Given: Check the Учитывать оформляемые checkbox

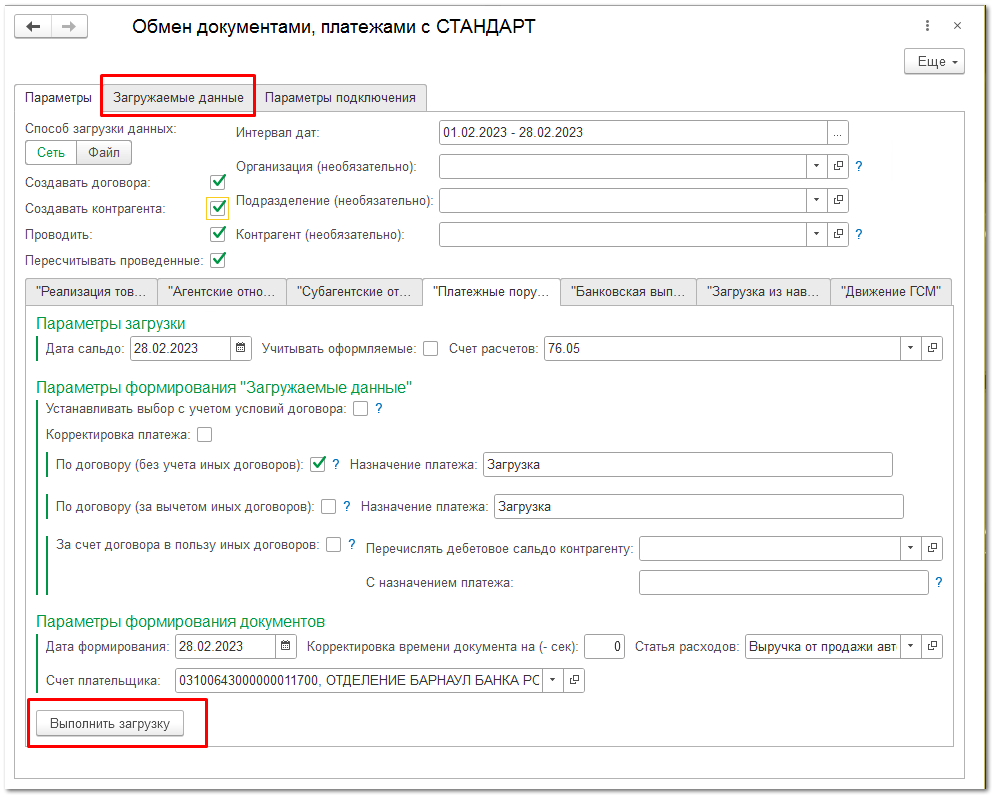Looking at the screenshot, I should coord(430,348).
